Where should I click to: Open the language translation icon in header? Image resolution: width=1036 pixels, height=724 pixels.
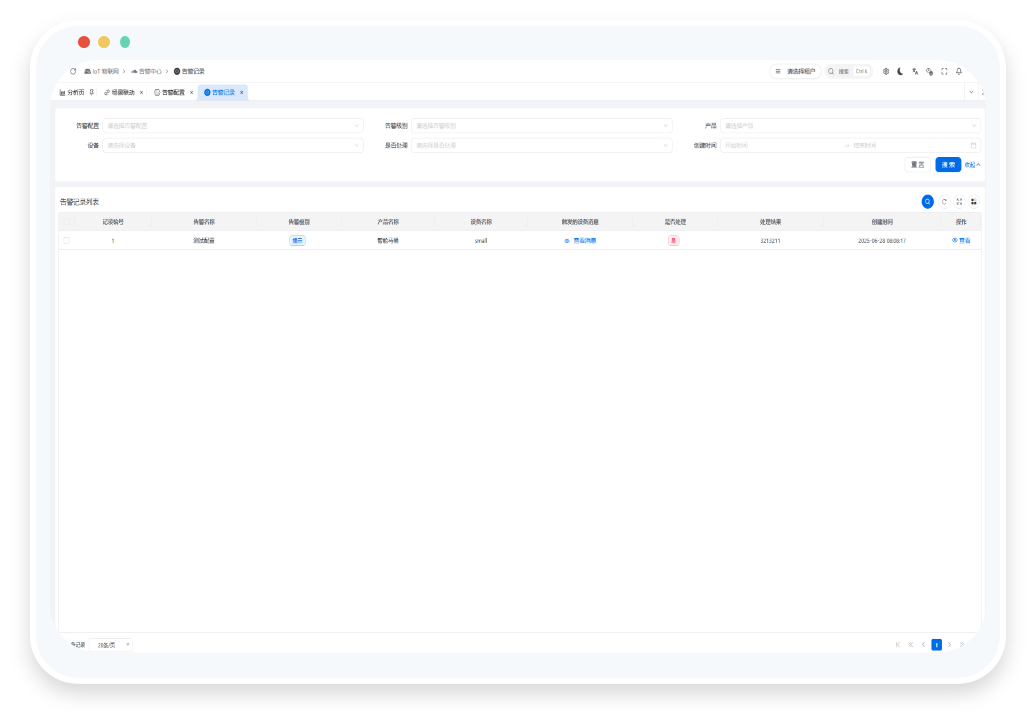915,71
